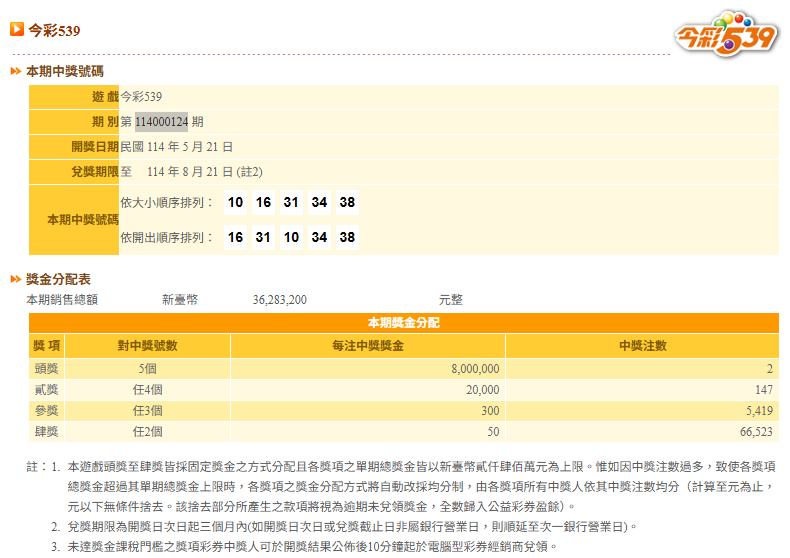Click the 任3個 match count cell
Screen dimensions: 790x558
coord(148,411)
